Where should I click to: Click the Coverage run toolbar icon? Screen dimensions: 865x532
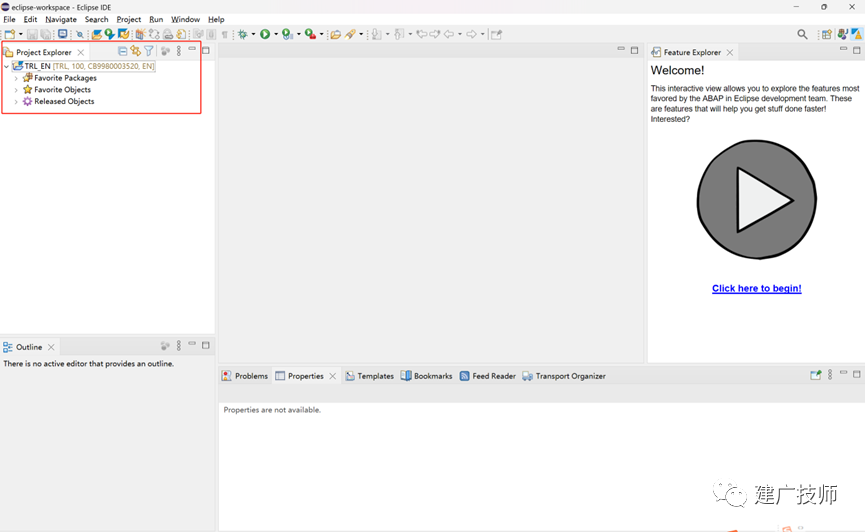pos(287,34)
